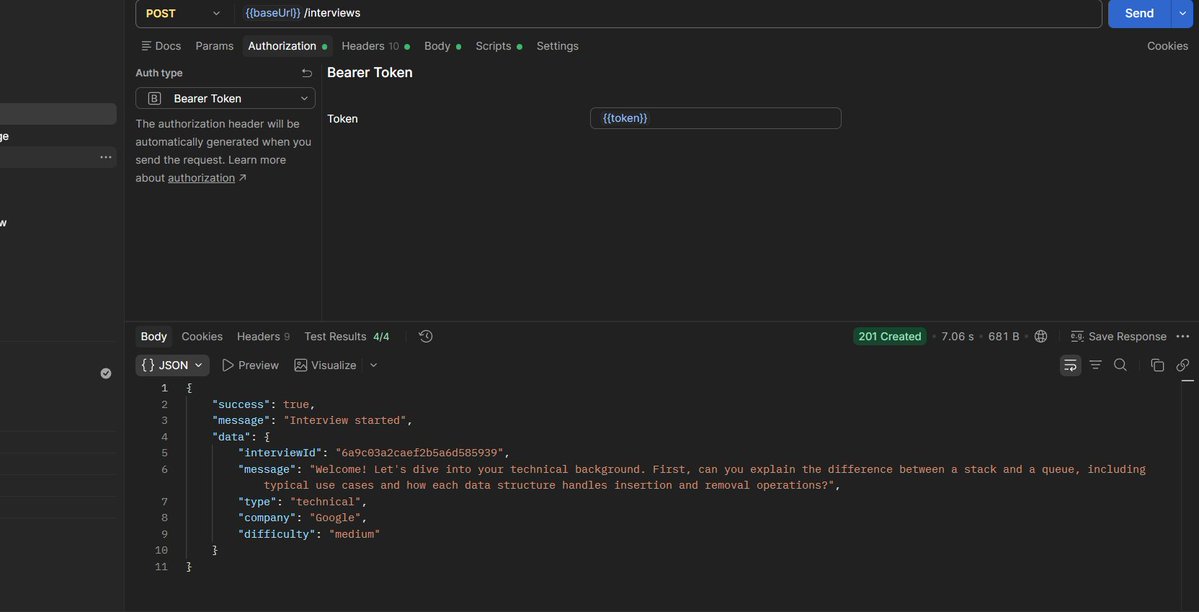Click the "technical" type value
This screenshot has height=612, width=1199.
click(x=326, y=502)
